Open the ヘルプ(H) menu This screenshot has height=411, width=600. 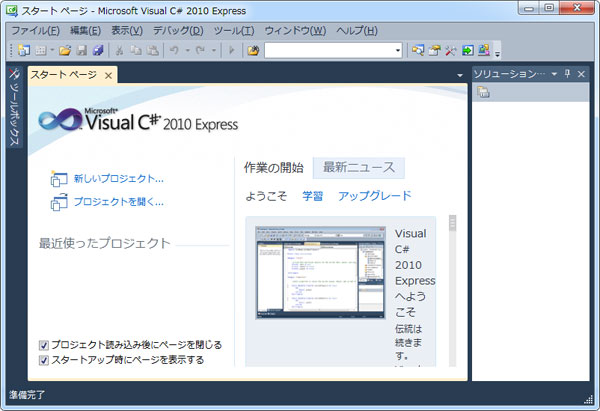click(357, 31)
